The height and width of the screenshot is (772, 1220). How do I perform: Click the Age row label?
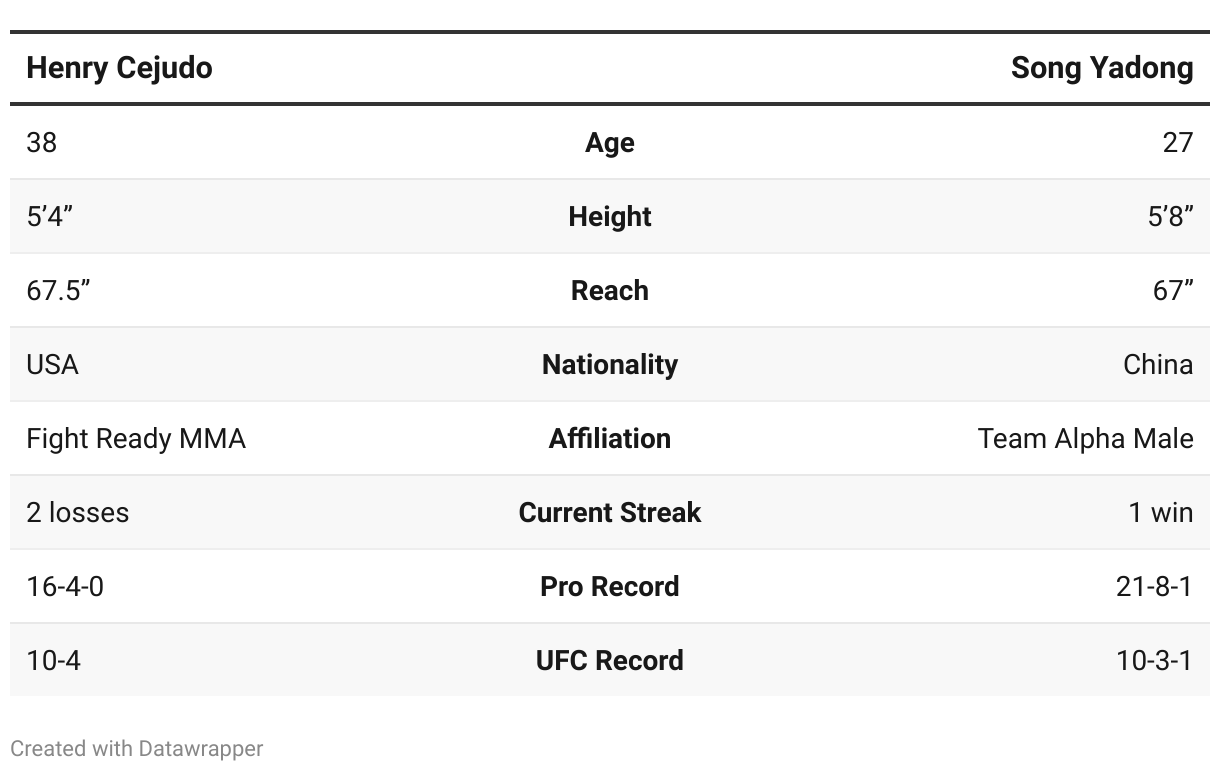pos(609,143)
